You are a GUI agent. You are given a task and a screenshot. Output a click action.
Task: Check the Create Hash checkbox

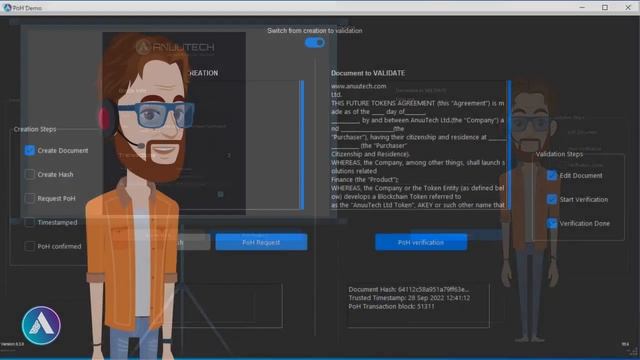29,174
